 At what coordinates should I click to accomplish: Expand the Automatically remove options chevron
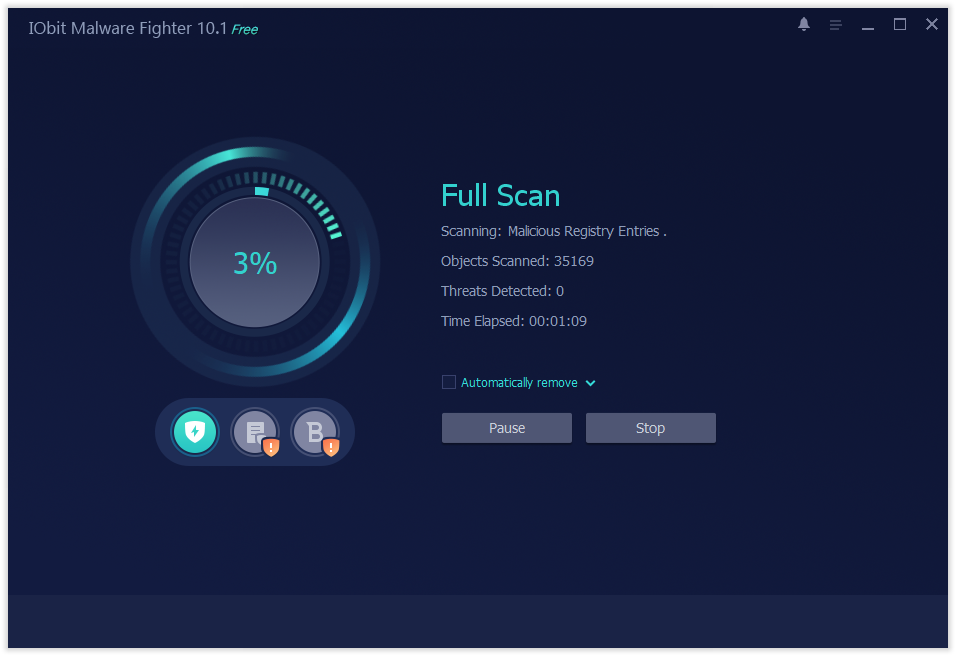point(591,383)
